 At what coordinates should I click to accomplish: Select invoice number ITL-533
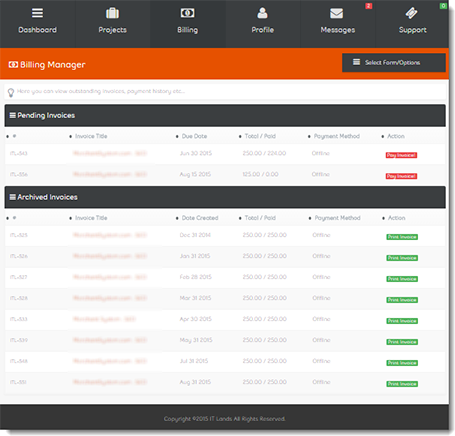pos(19,319)
